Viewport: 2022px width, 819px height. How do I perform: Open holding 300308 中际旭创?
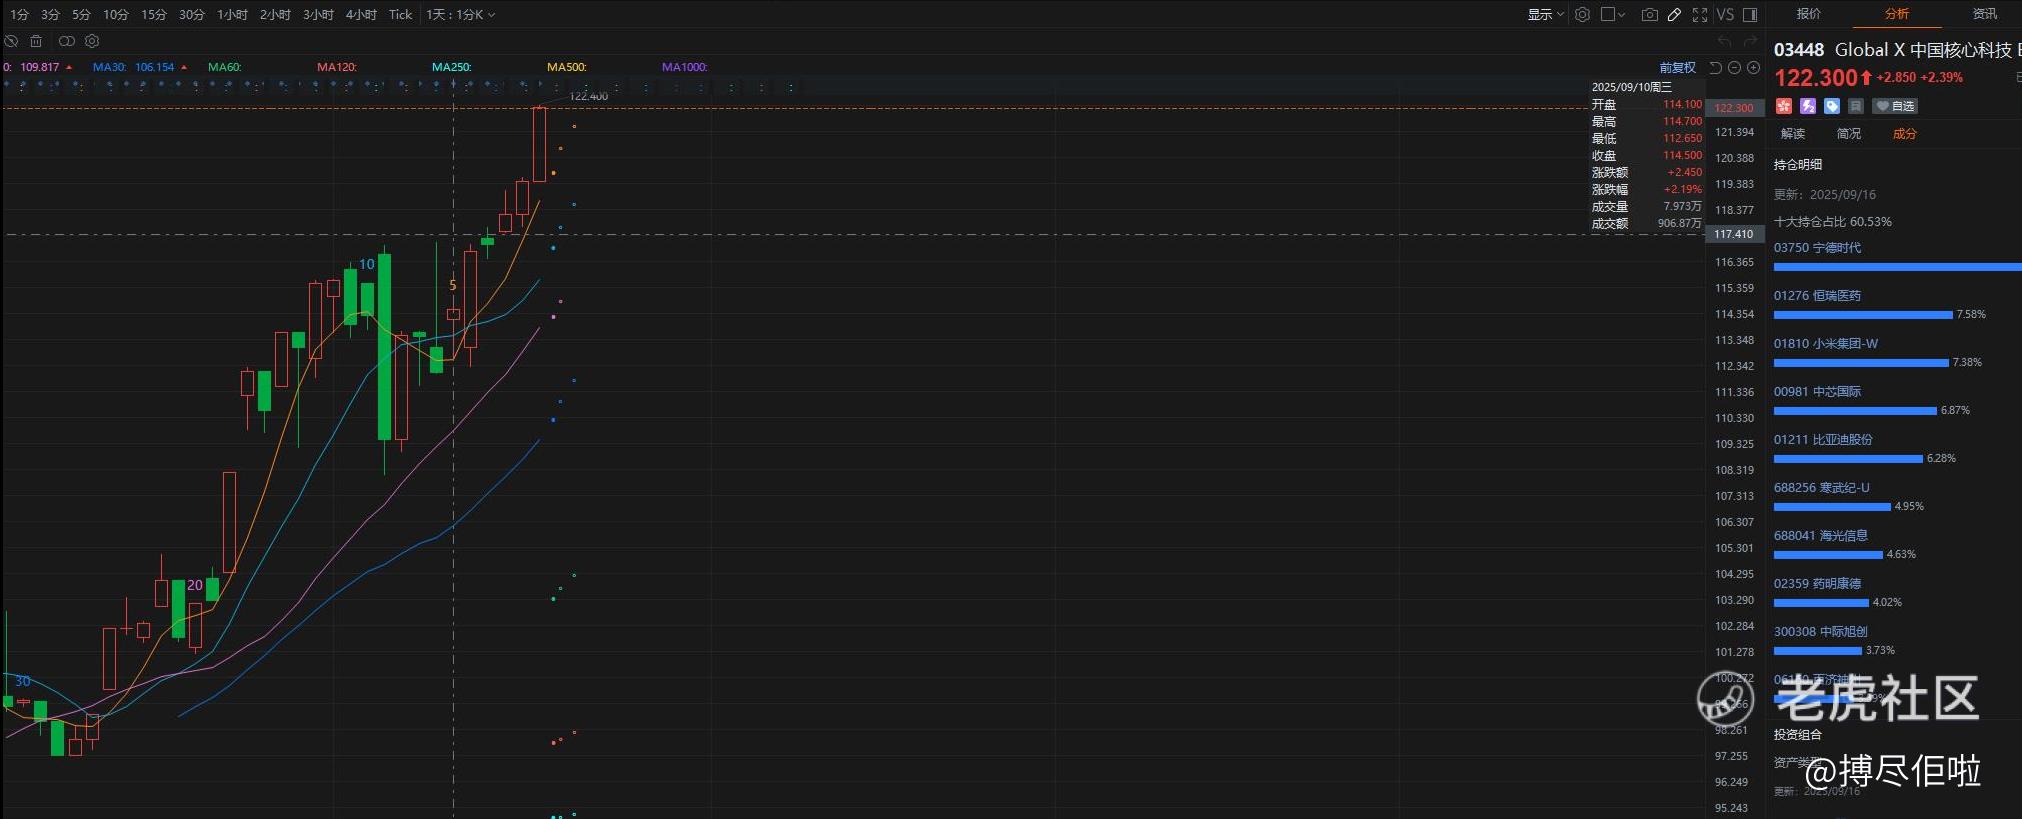click(1821, 632)
